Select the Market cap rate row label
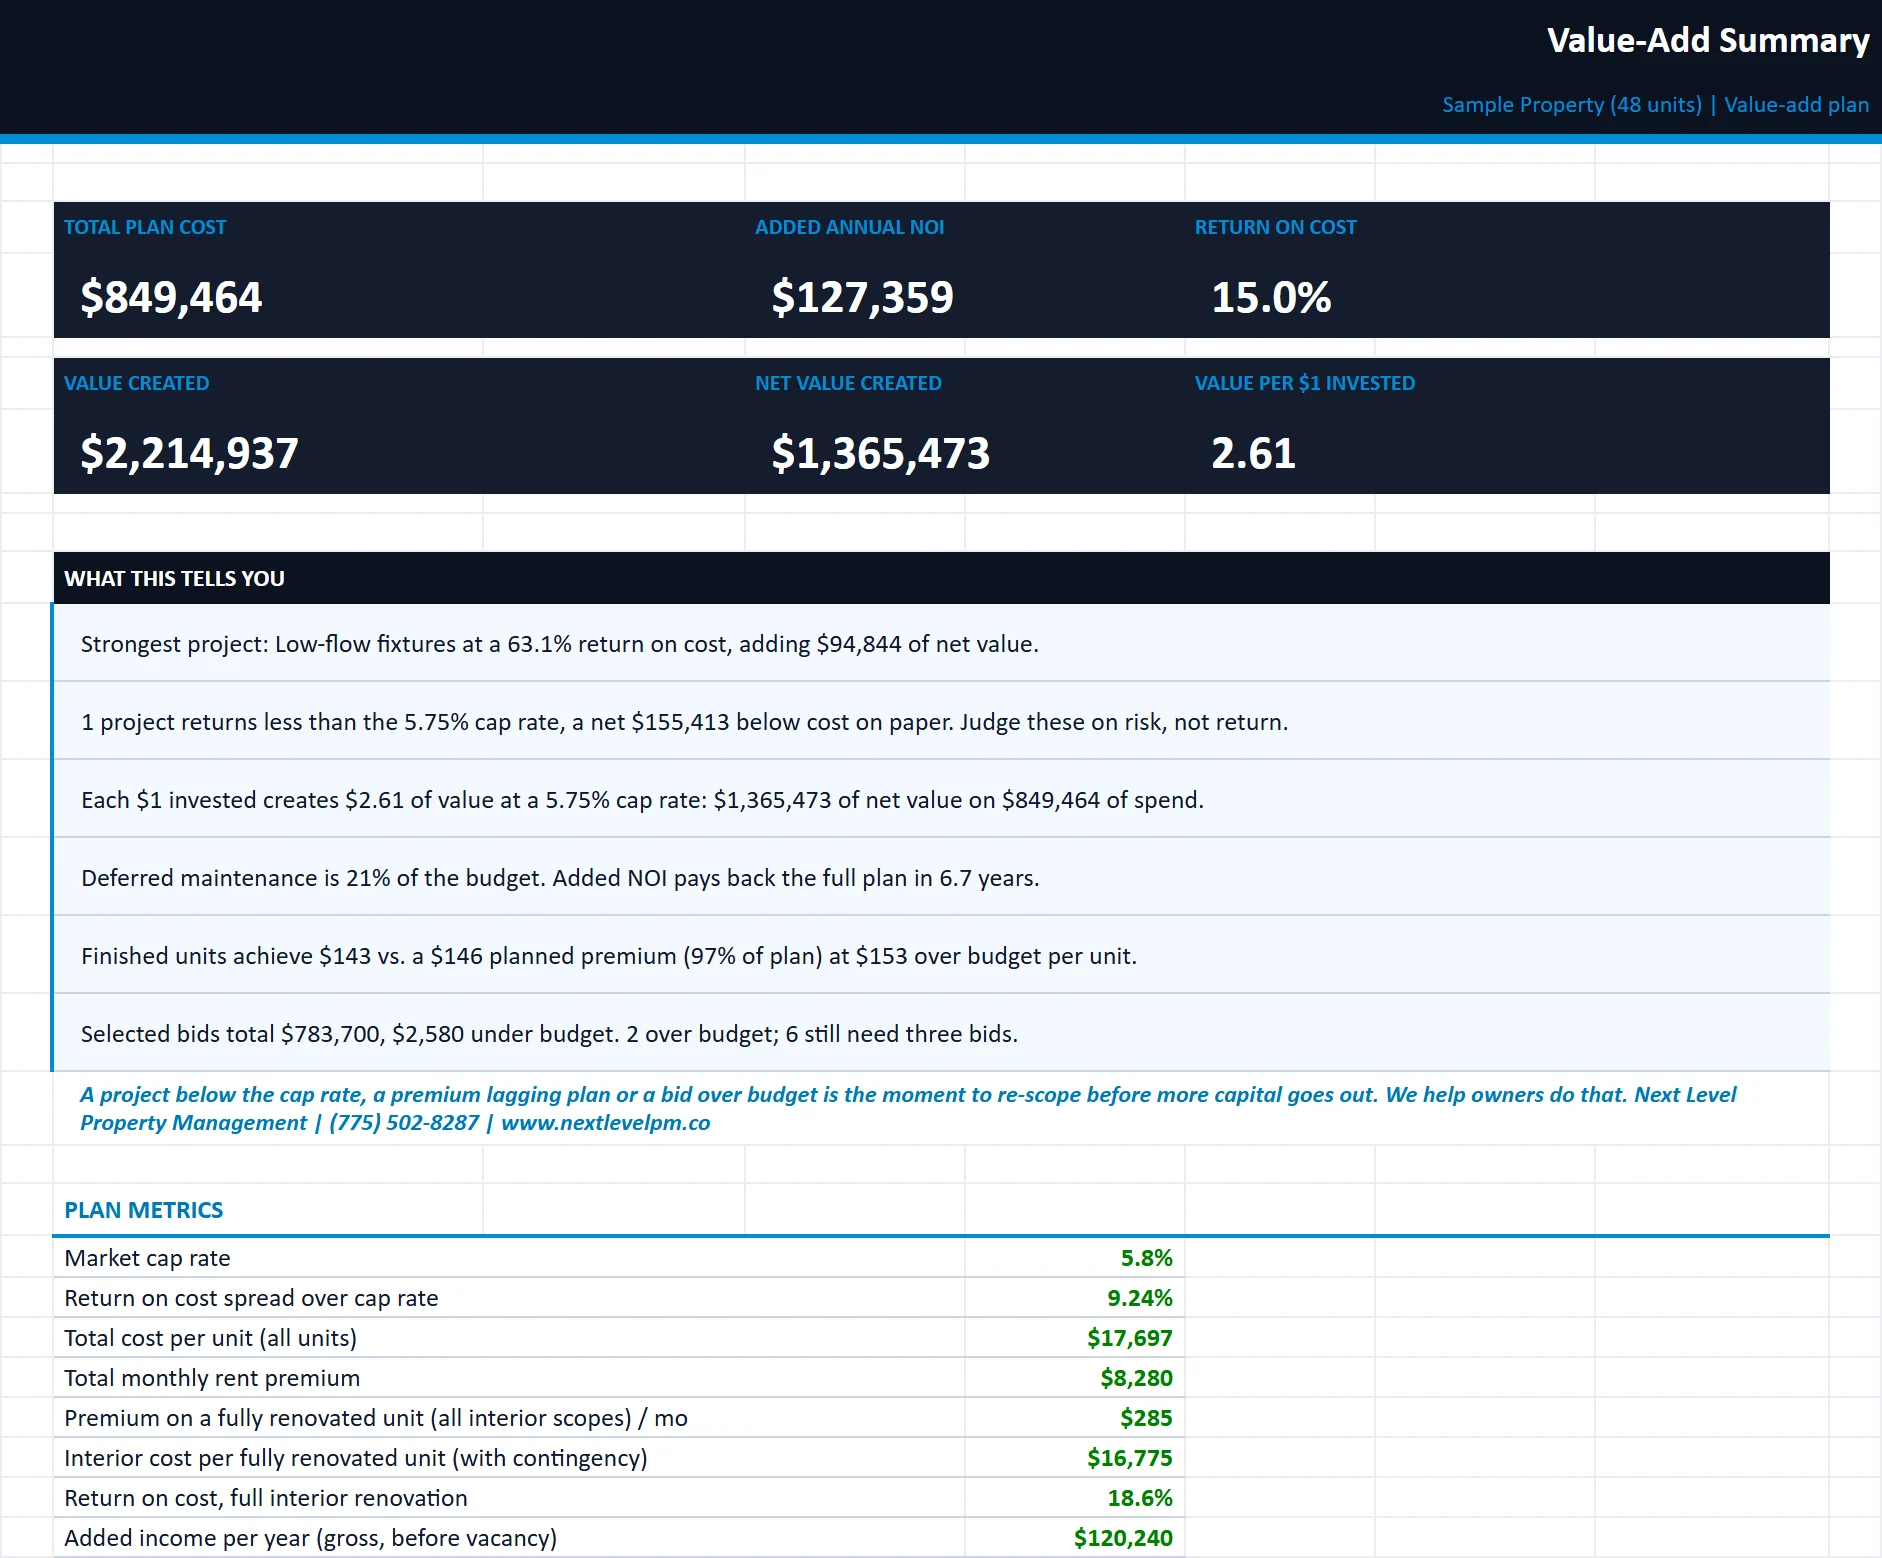The width and height of the screenshot is (1882, 1558). (147, 1258)
